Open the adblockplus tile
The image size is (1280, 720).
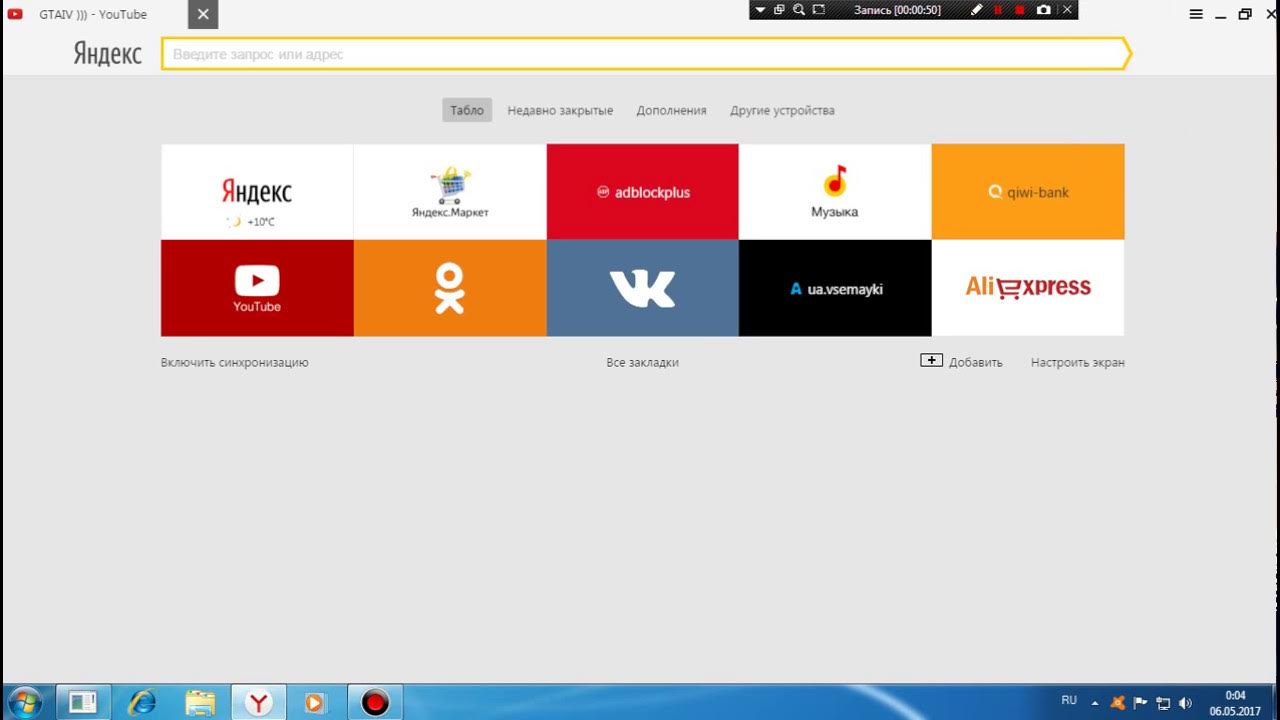tap(642, 192)
